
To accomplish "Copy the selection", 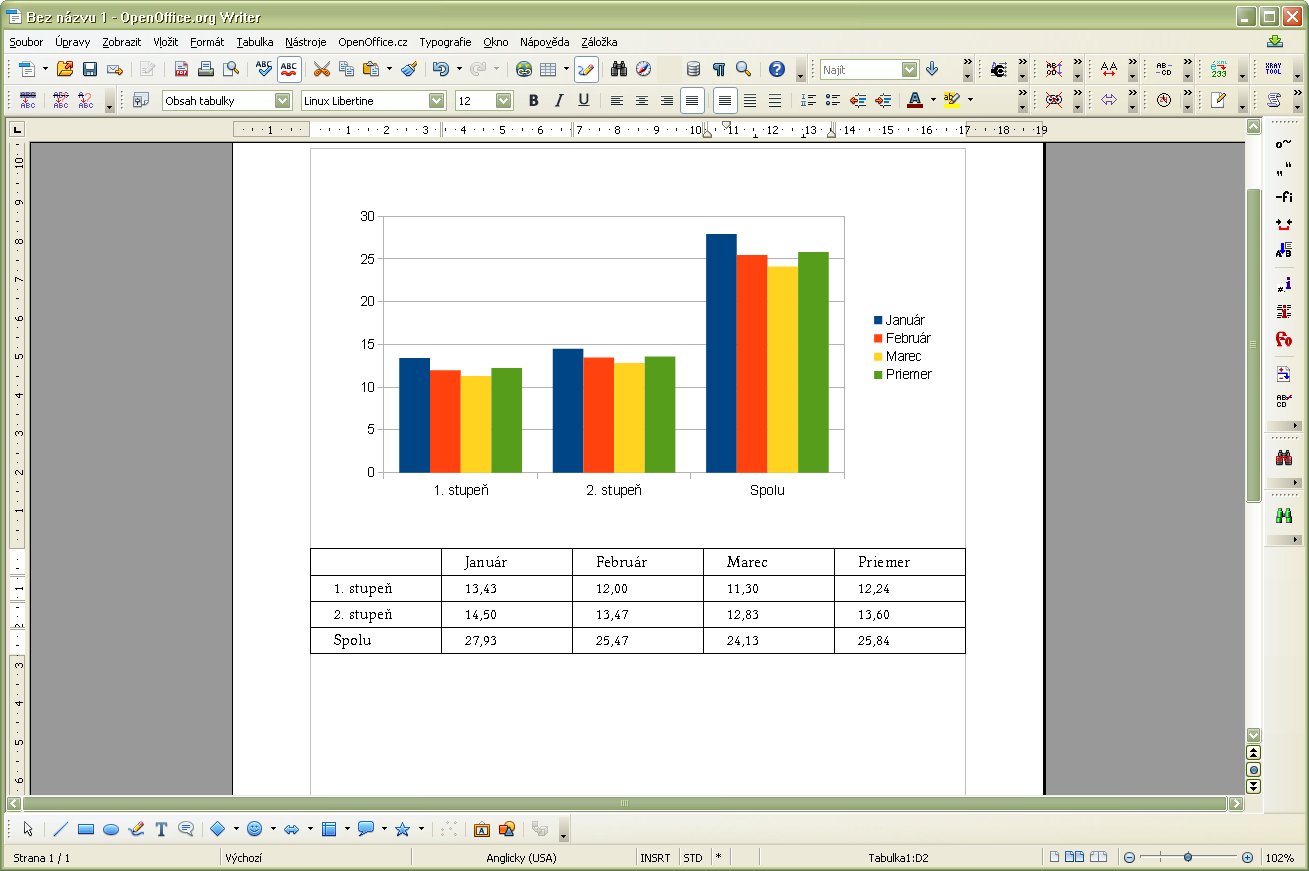I will coord(346,69).
